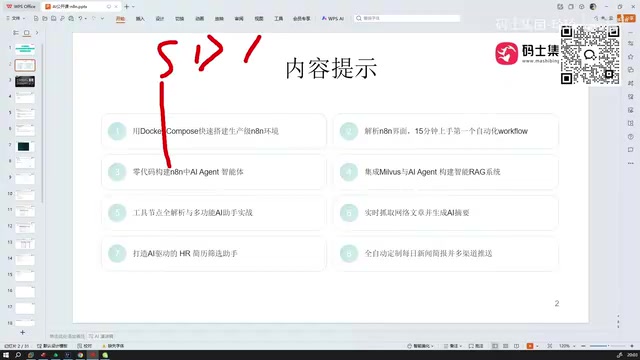
Task: Switch to slide sorter view icon
Action: (506, 346)
